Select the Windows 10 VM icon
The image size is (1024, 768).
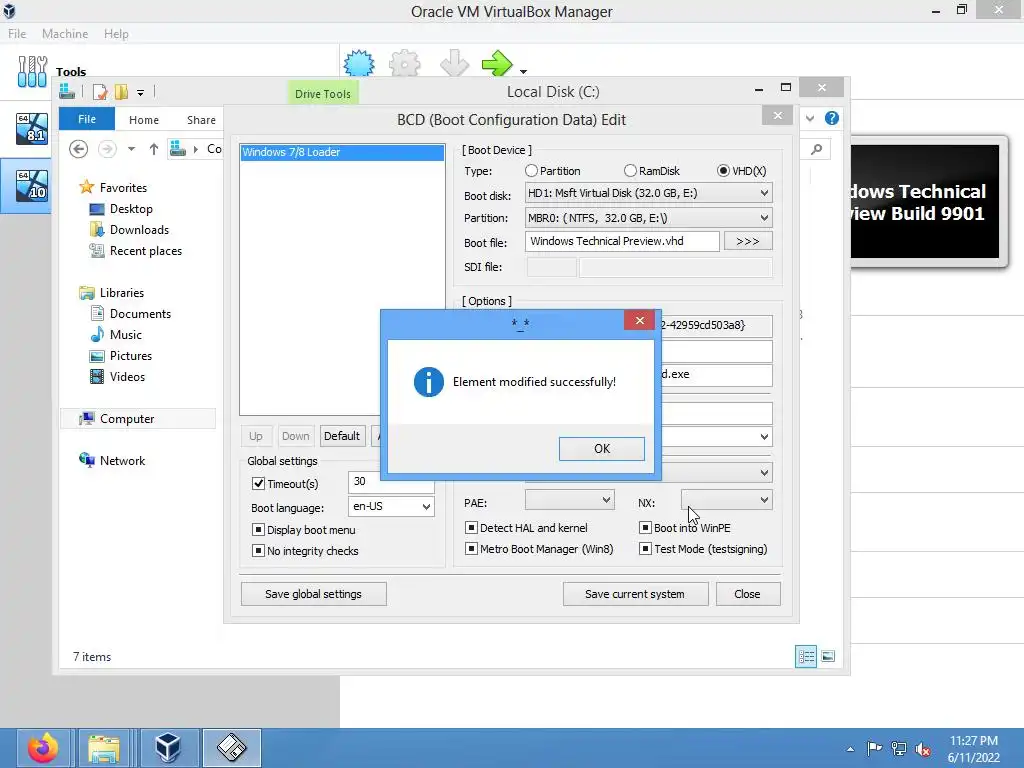point(32,185)
